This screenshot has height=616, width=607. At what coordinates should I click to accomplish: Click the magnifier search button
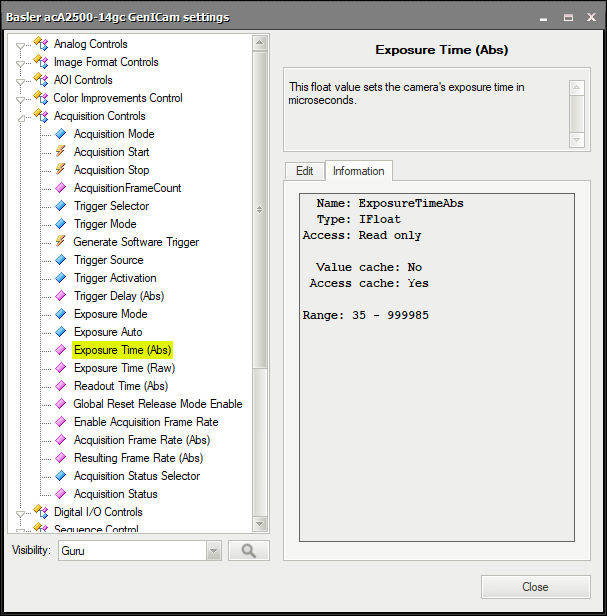point(249,551)
